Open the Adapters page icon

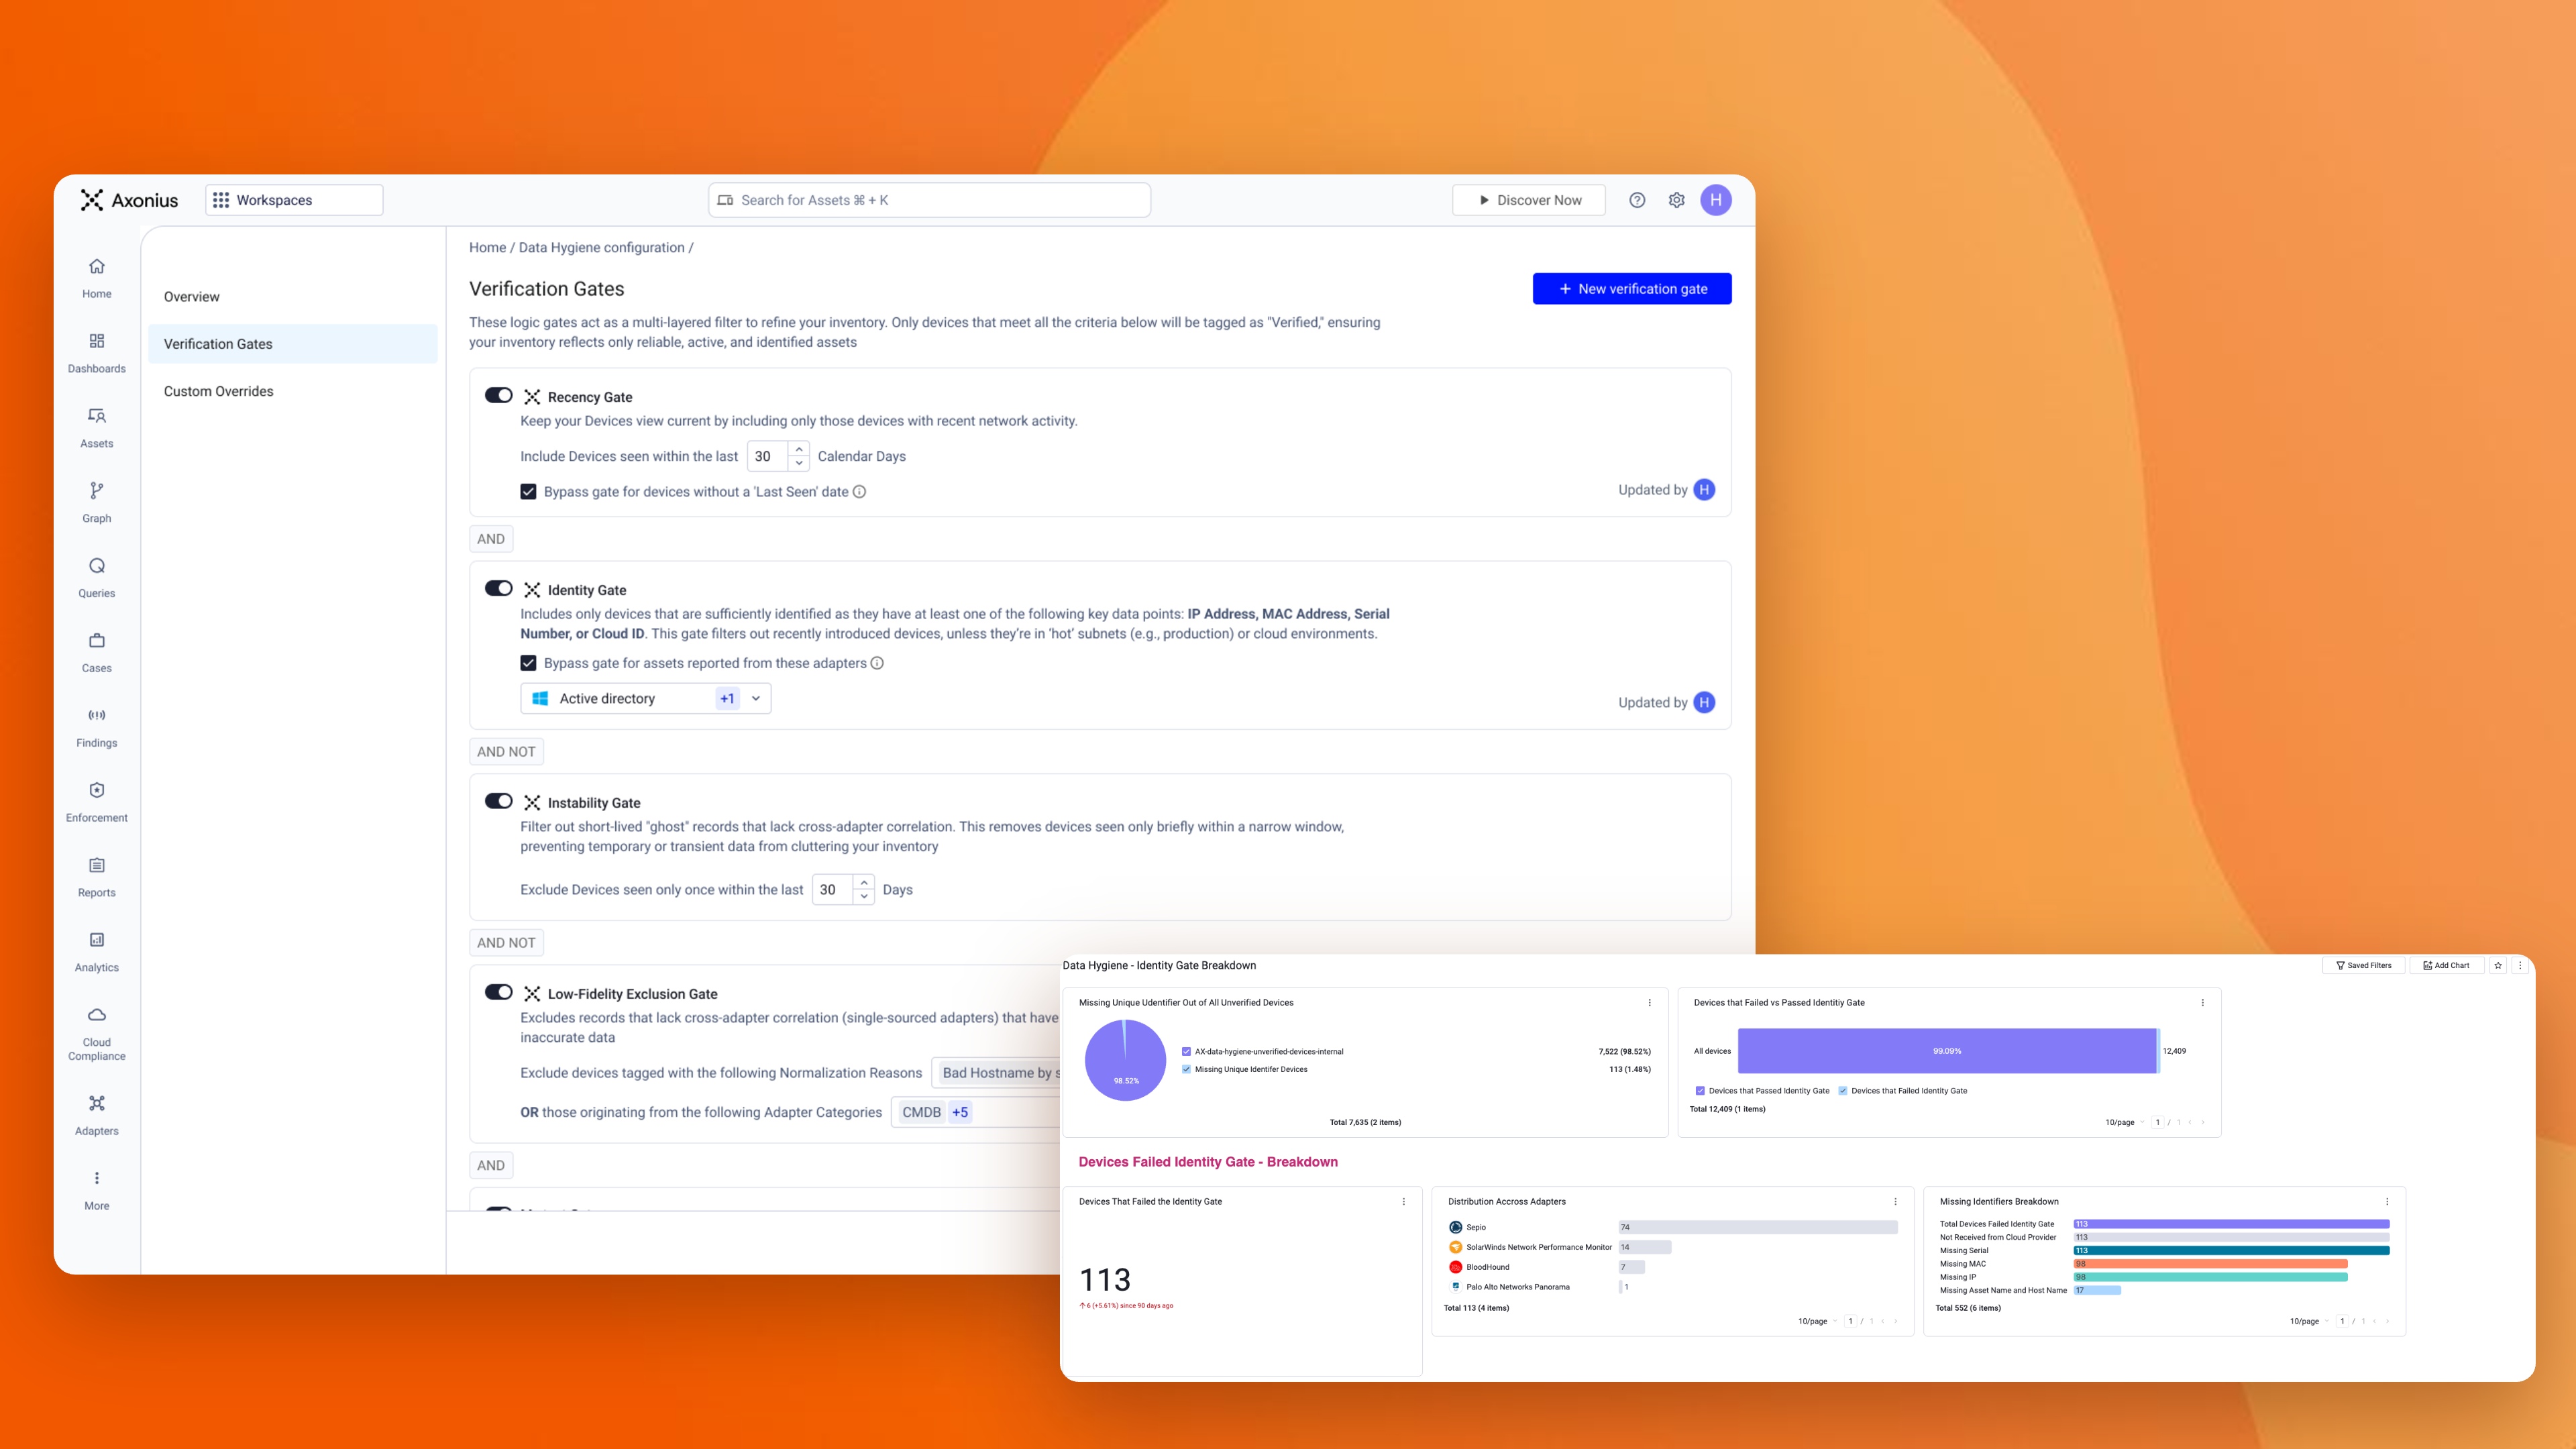[x=96, y=1103]
